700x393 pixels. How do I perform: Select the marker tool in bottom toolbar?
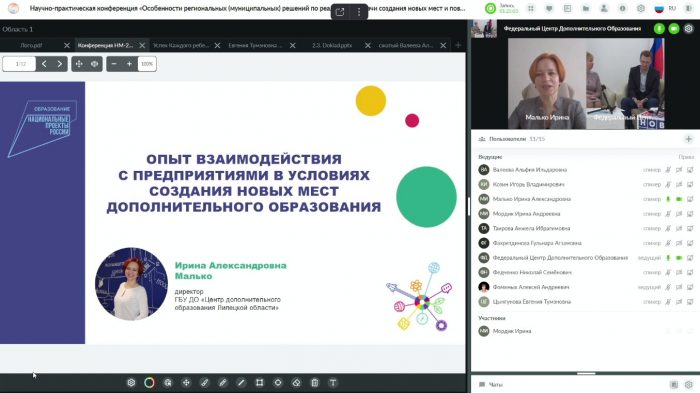coord(204,383)
